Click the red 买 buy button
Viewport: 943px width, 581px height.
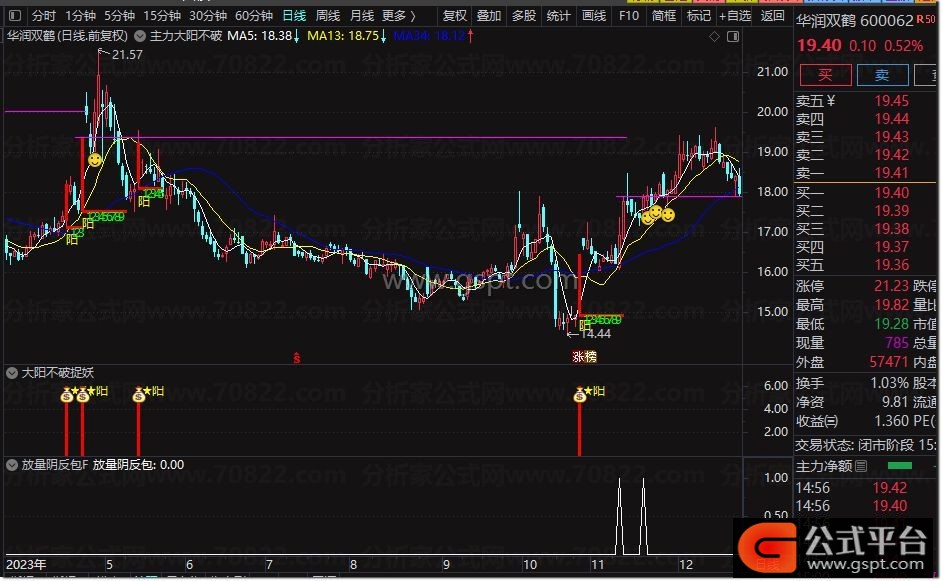(825, 75)
